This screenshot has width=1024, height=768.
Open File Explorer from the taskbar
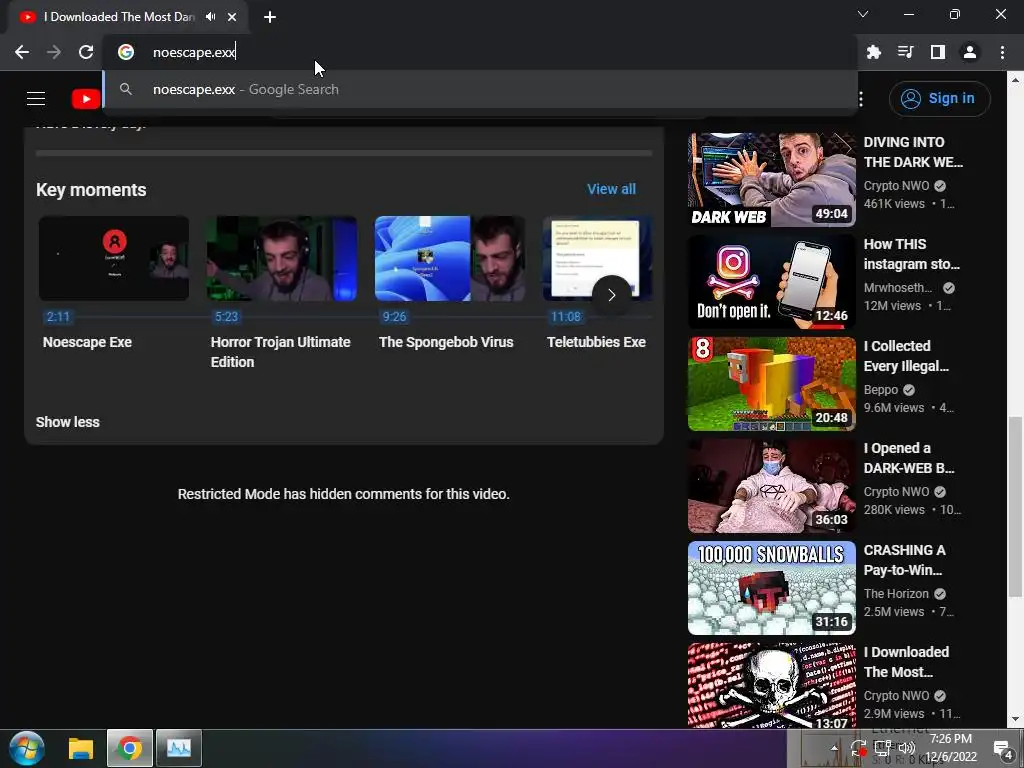[81, 748]
